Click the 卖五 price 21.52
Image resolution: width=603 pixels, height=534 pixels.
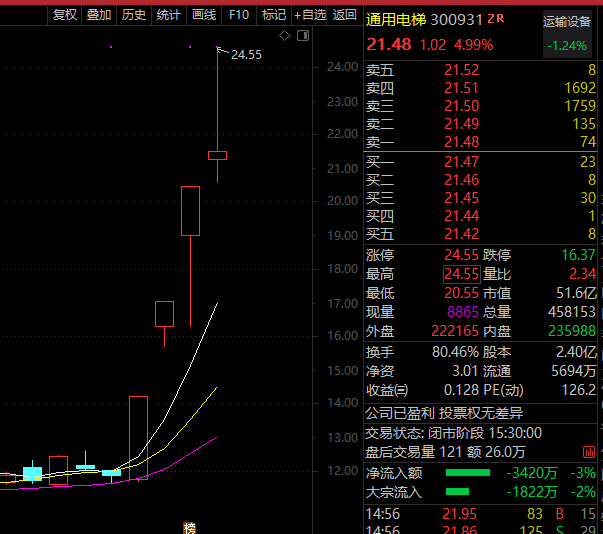tap(461, 70)
